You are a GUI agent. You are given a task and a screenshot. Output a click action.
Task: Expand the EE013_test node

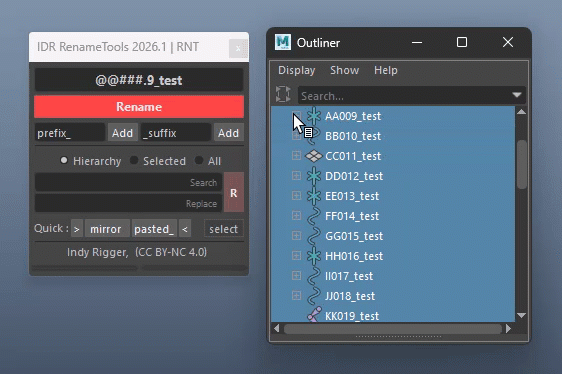[x=296, y=196]
